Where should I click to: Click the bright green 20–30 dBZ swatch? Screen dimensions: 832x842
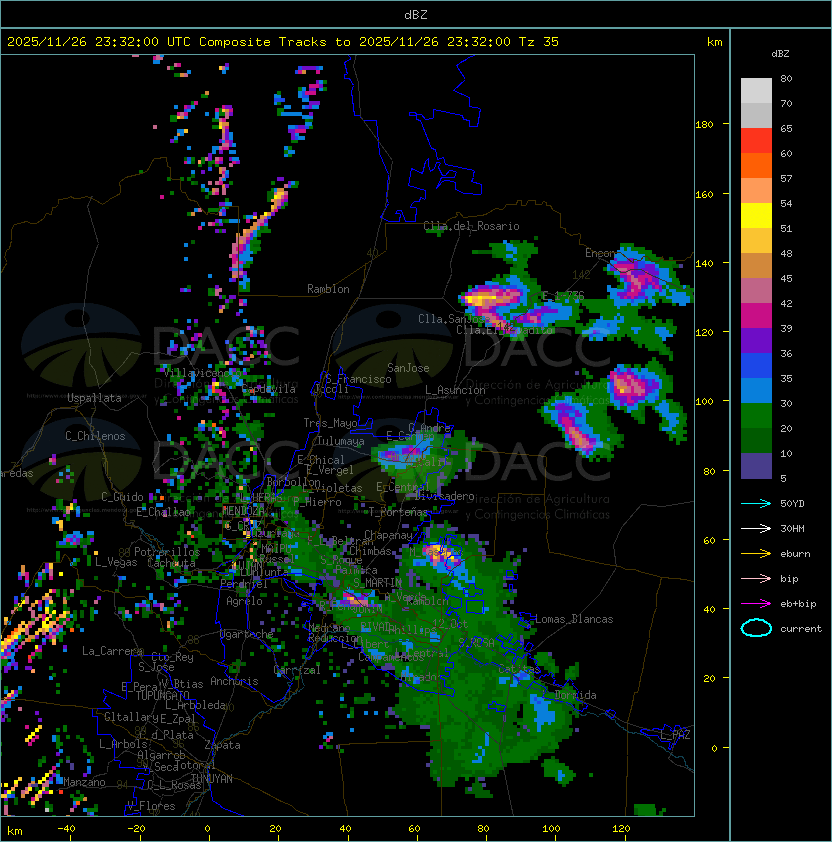point(756,415)
